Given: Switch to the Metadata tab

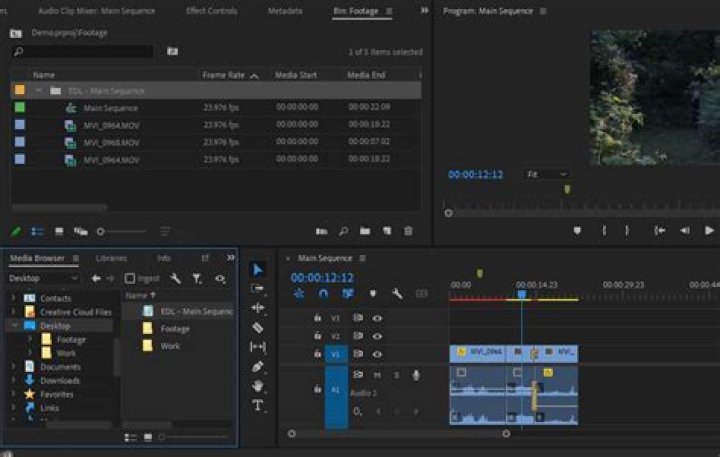Looking at the screenshot, I should (285, 11).
